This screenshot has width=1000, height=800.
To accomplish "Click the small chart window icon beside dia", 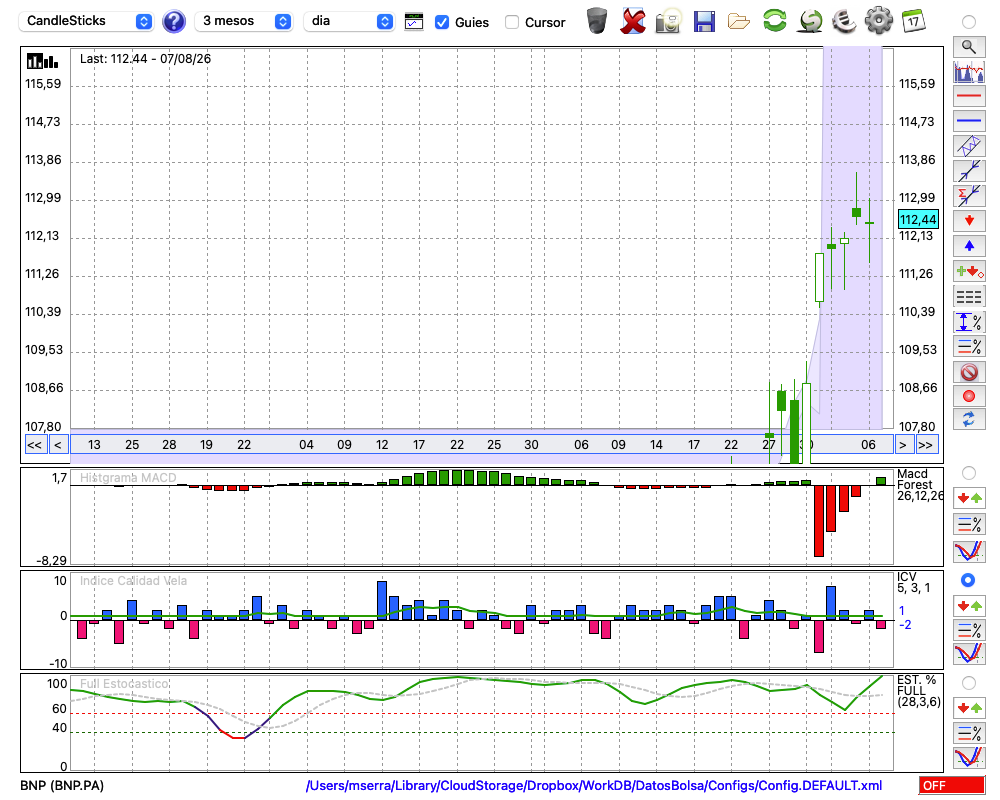I will (x=414, y=22).
